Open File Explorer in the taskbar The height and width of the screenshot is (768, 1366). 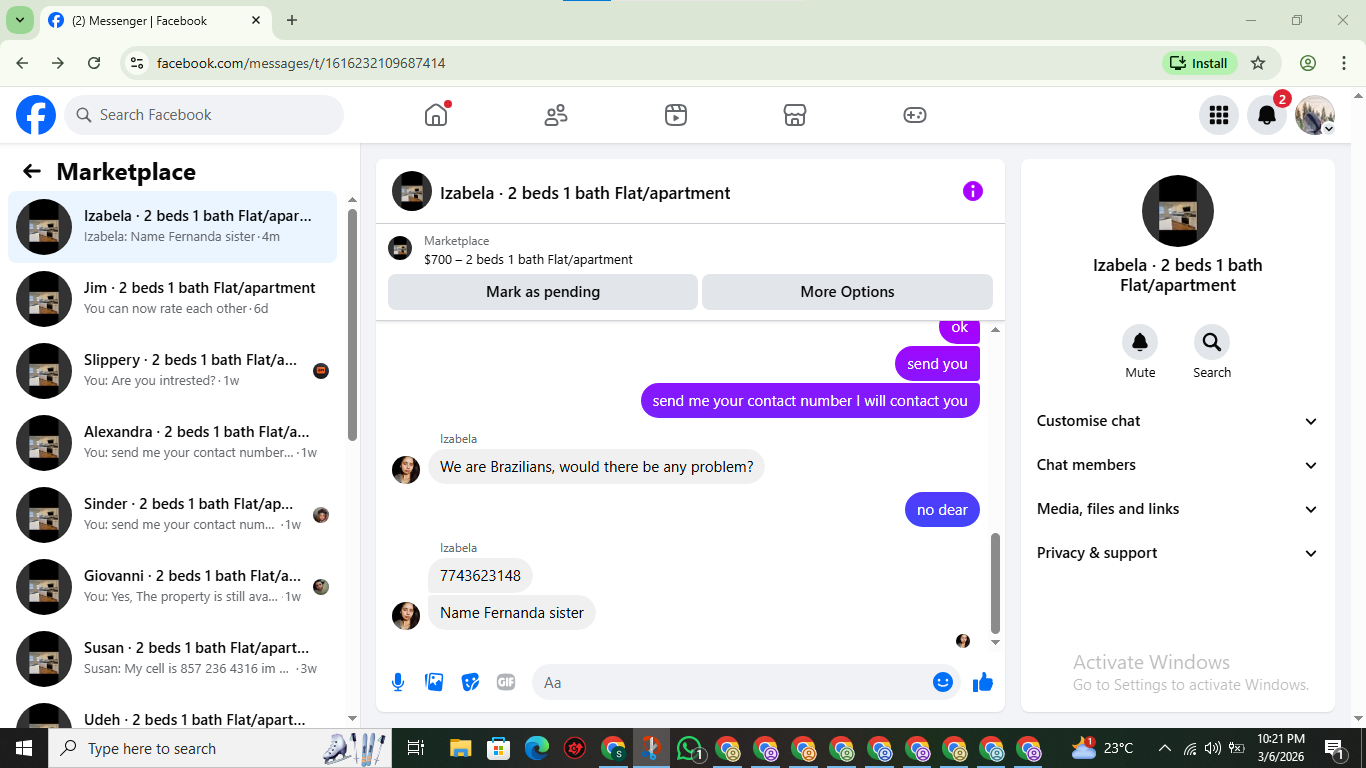coord(460,748)
